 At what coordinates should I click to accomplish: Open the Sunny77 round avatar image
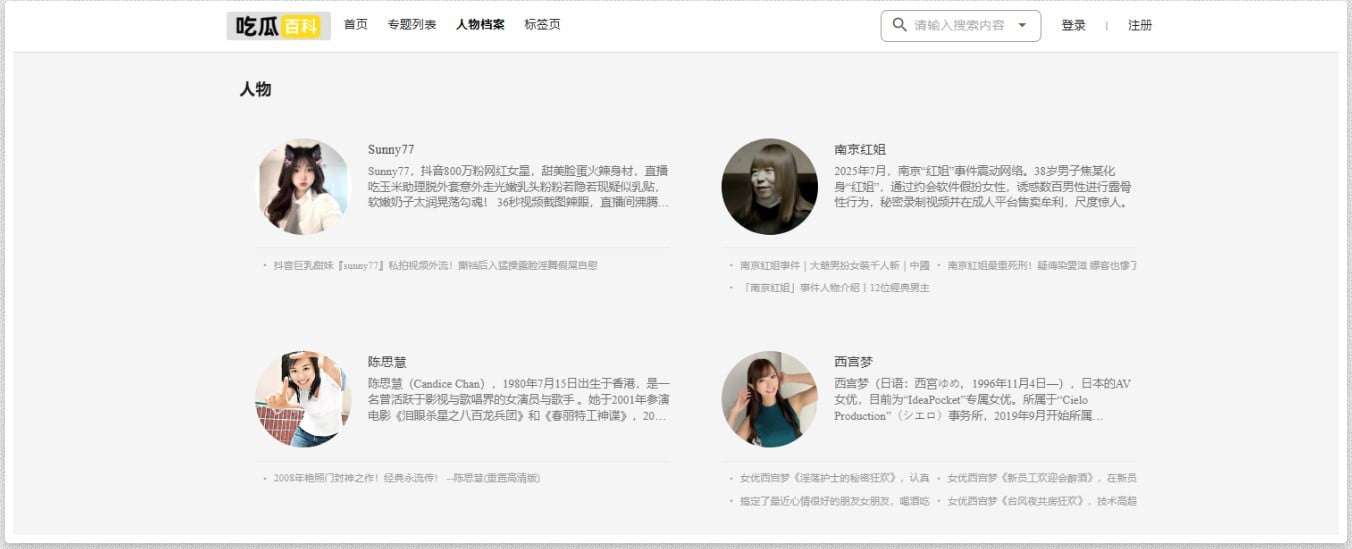[x=303, y=187]
